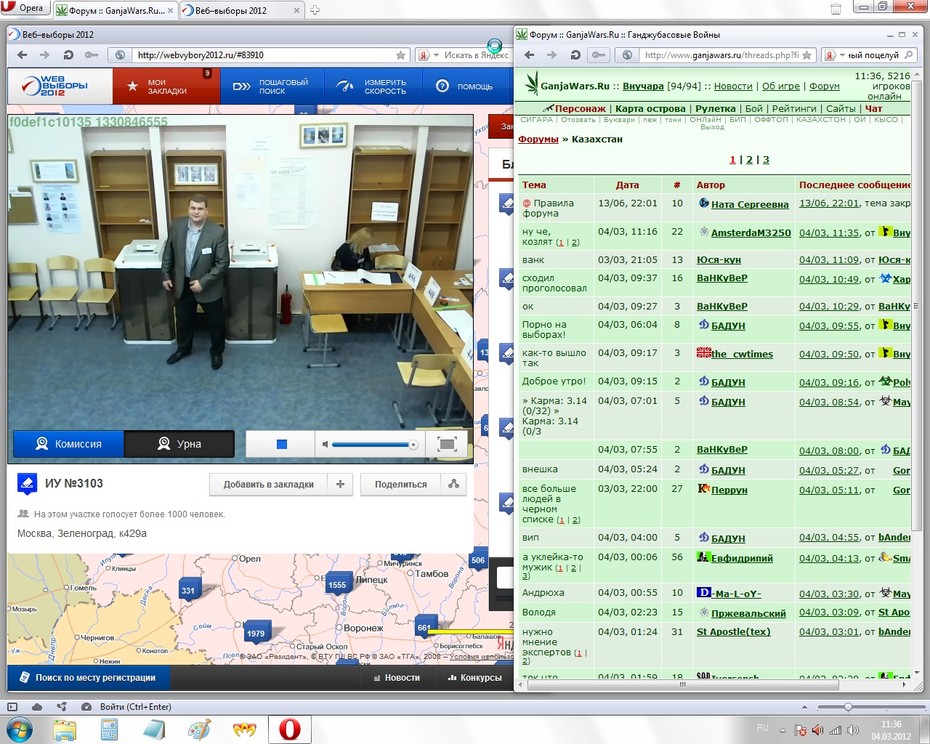Click the Войти (Ctrl+Enter) status bar button
930x744 pixels.
[135, 707]
